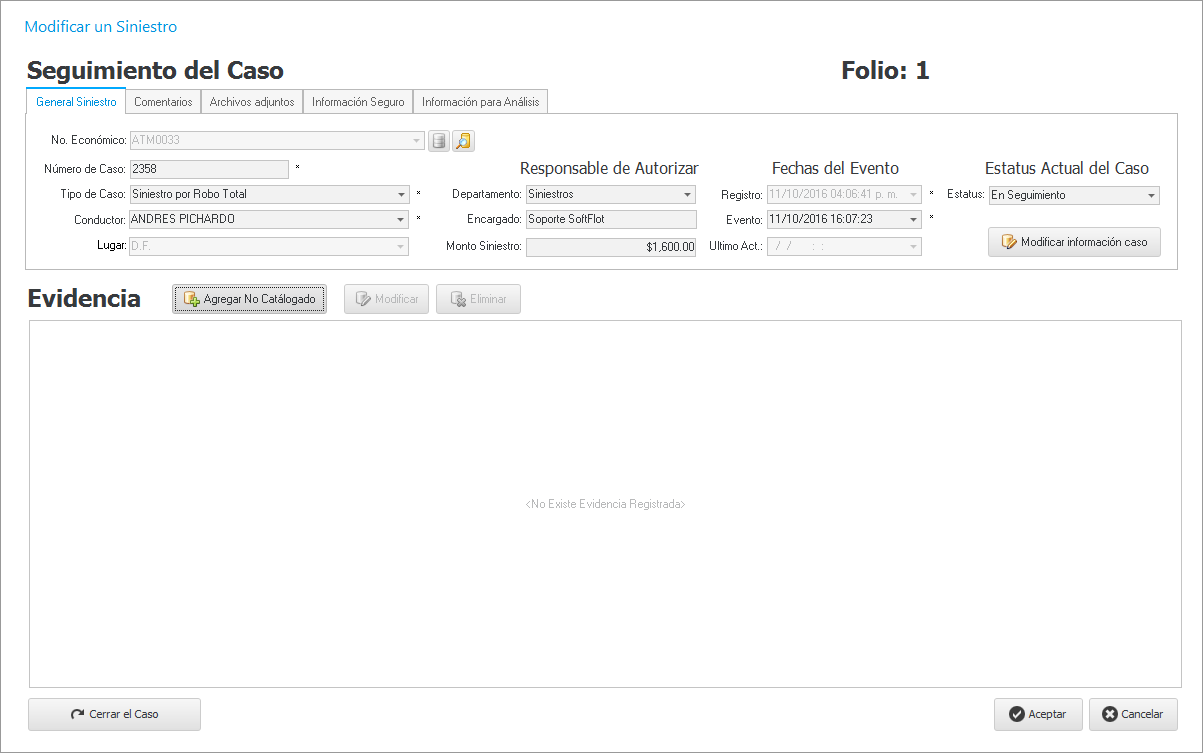Click the magnifier search icon beside No. Económico
Screen dimensions: 1203x753
463,141
